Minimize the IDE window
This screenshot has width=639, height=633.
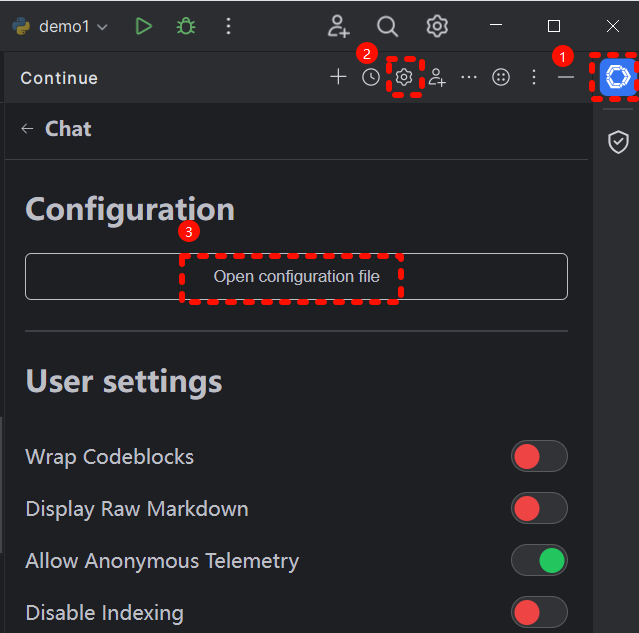tap(496, 25)
